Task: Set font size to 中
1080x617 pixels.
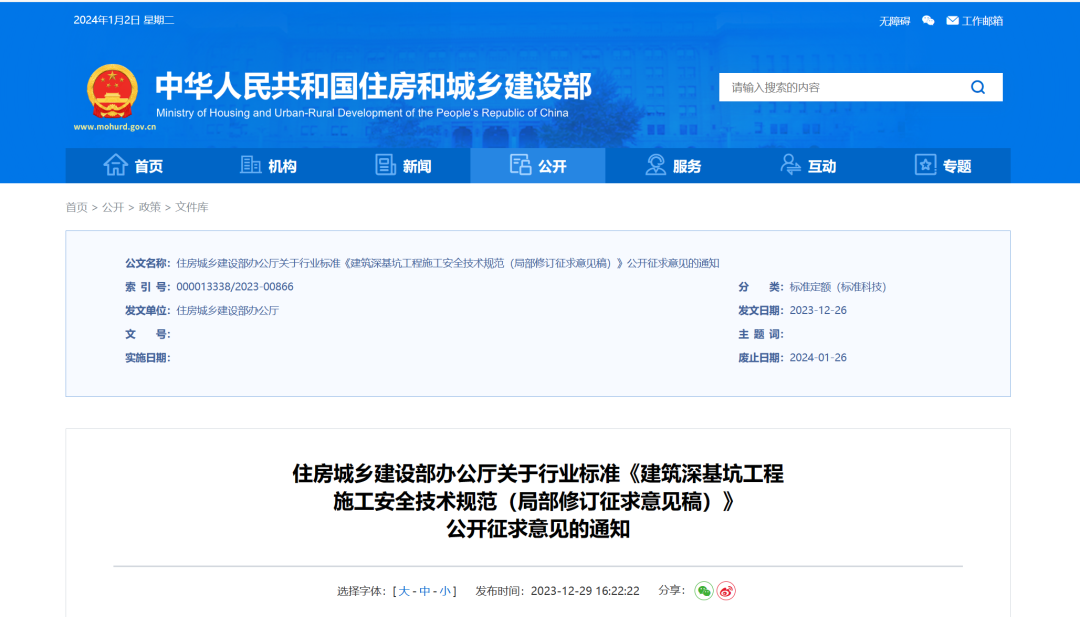Action: click(425, 591)
